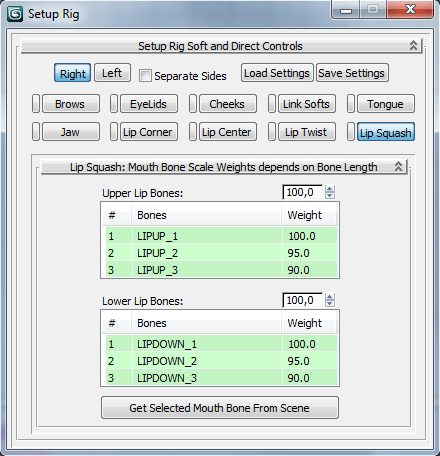
Task: Click Save Settings
Action: click(x=352, y=73)
